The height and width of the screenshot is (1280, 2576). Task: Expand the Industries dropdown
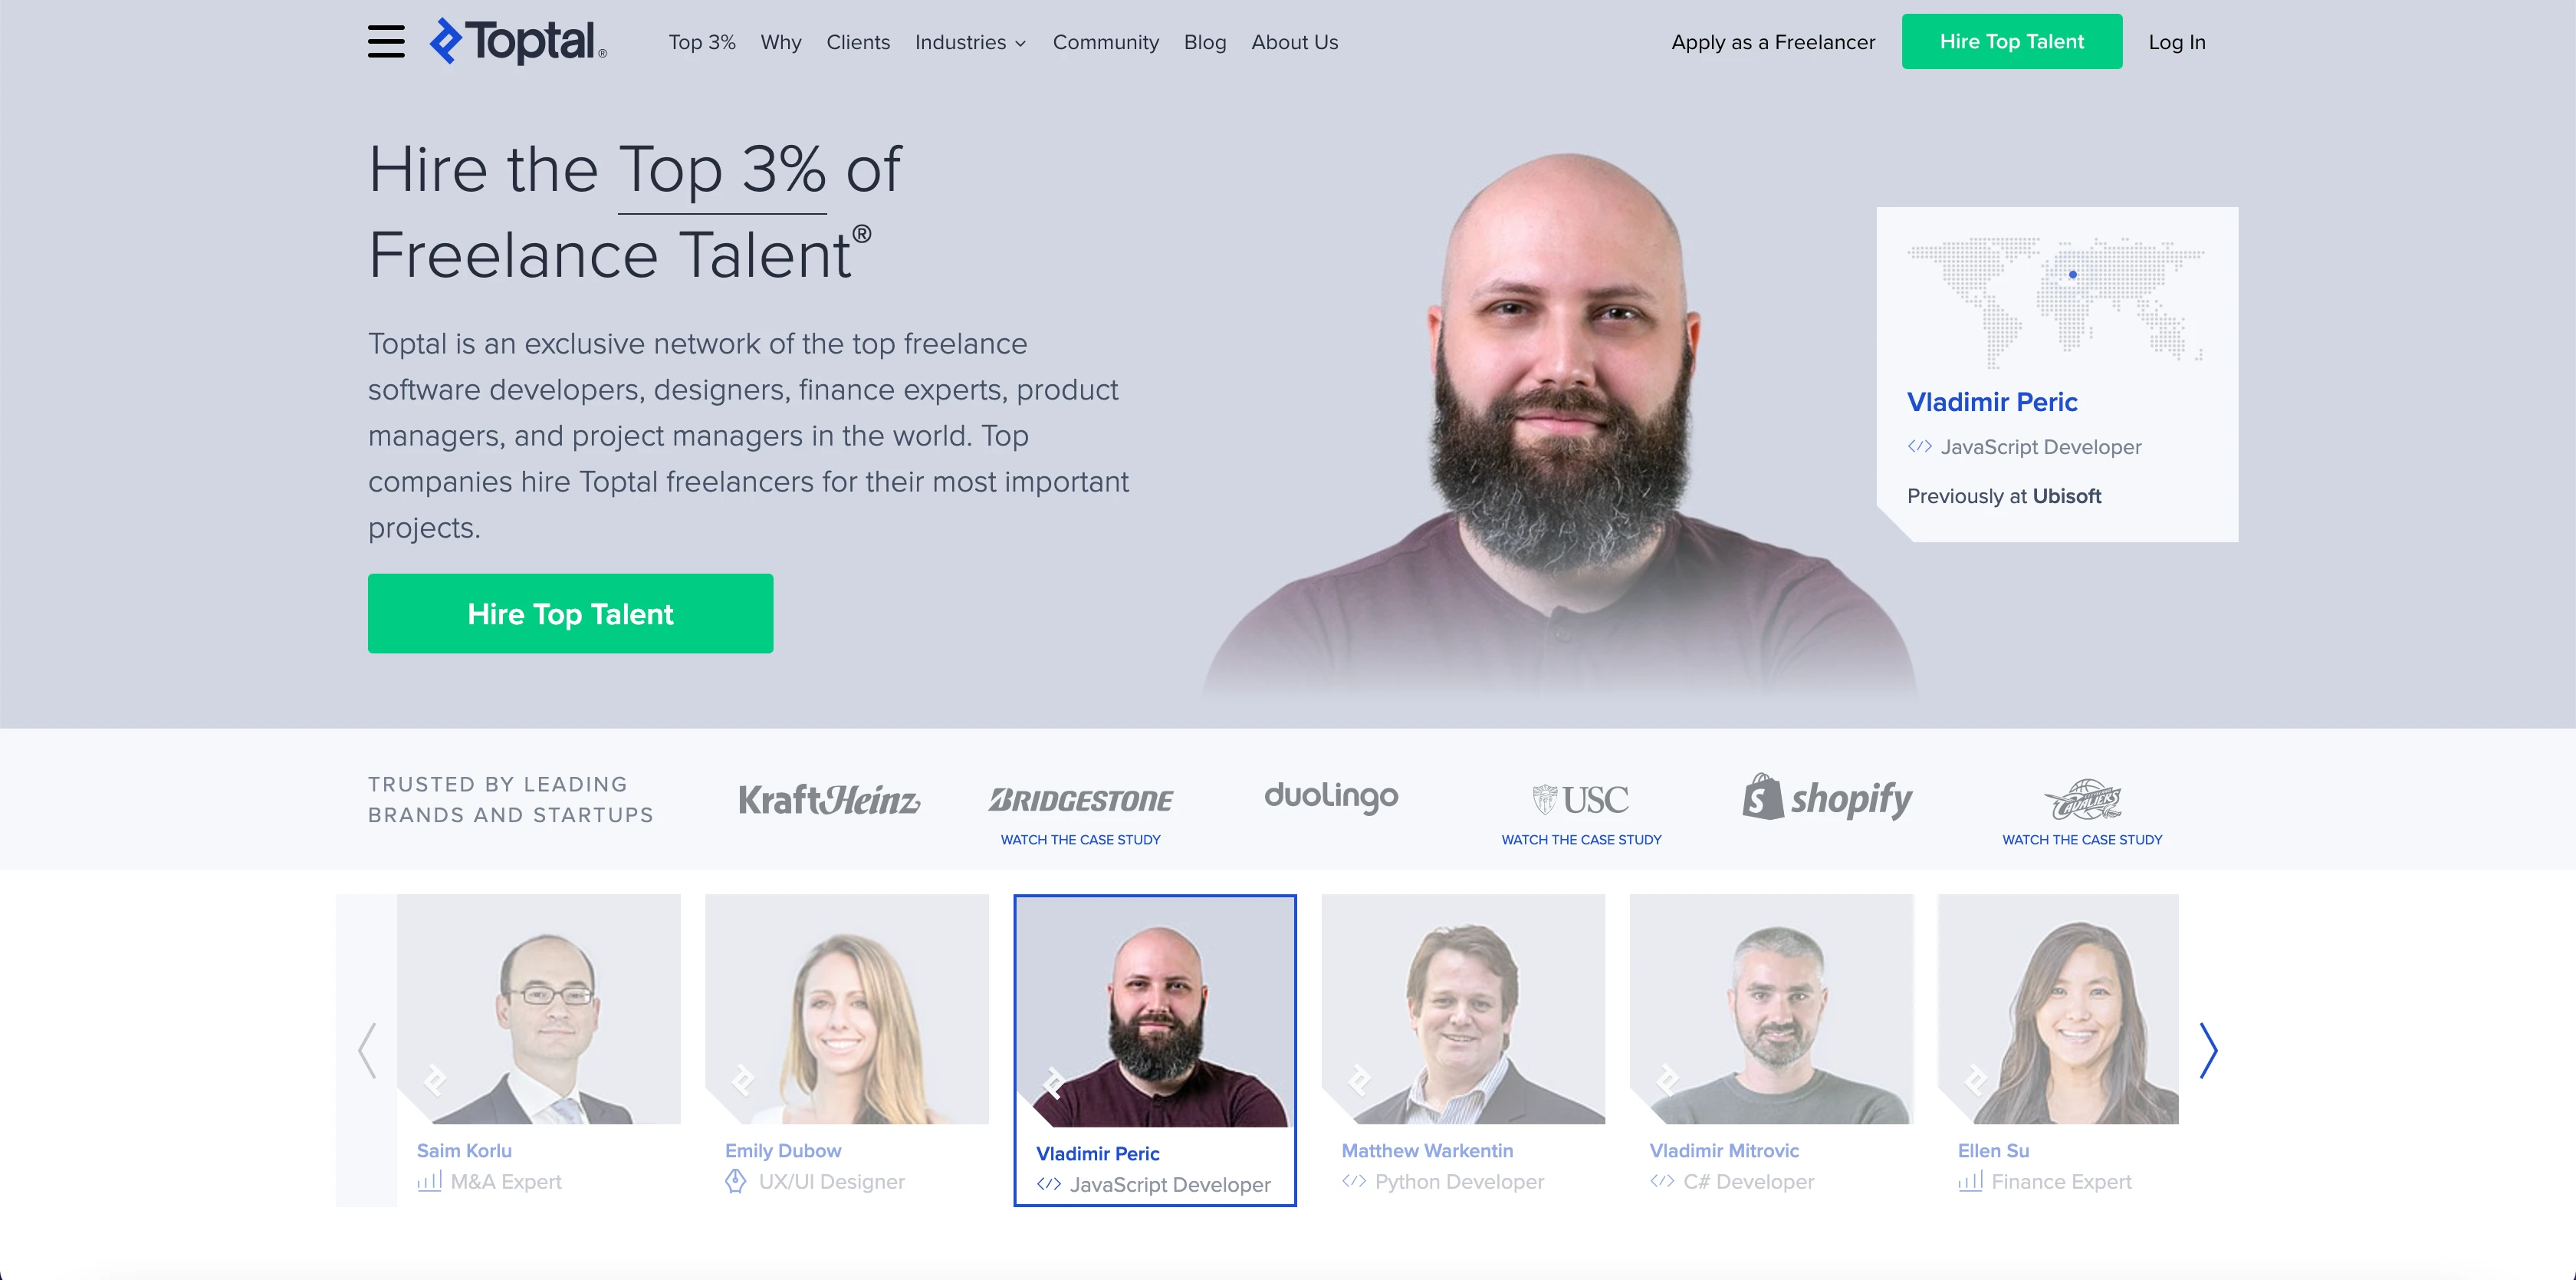970,42
